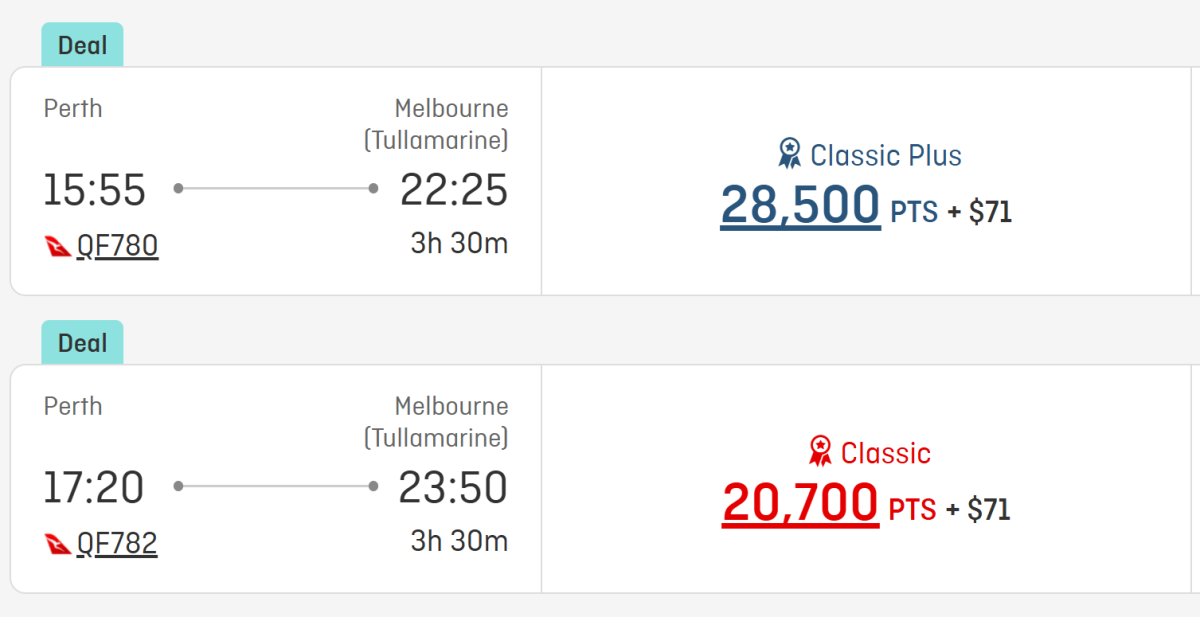Click the 3h 30m duration for QF780

click(x=459, y=243)
